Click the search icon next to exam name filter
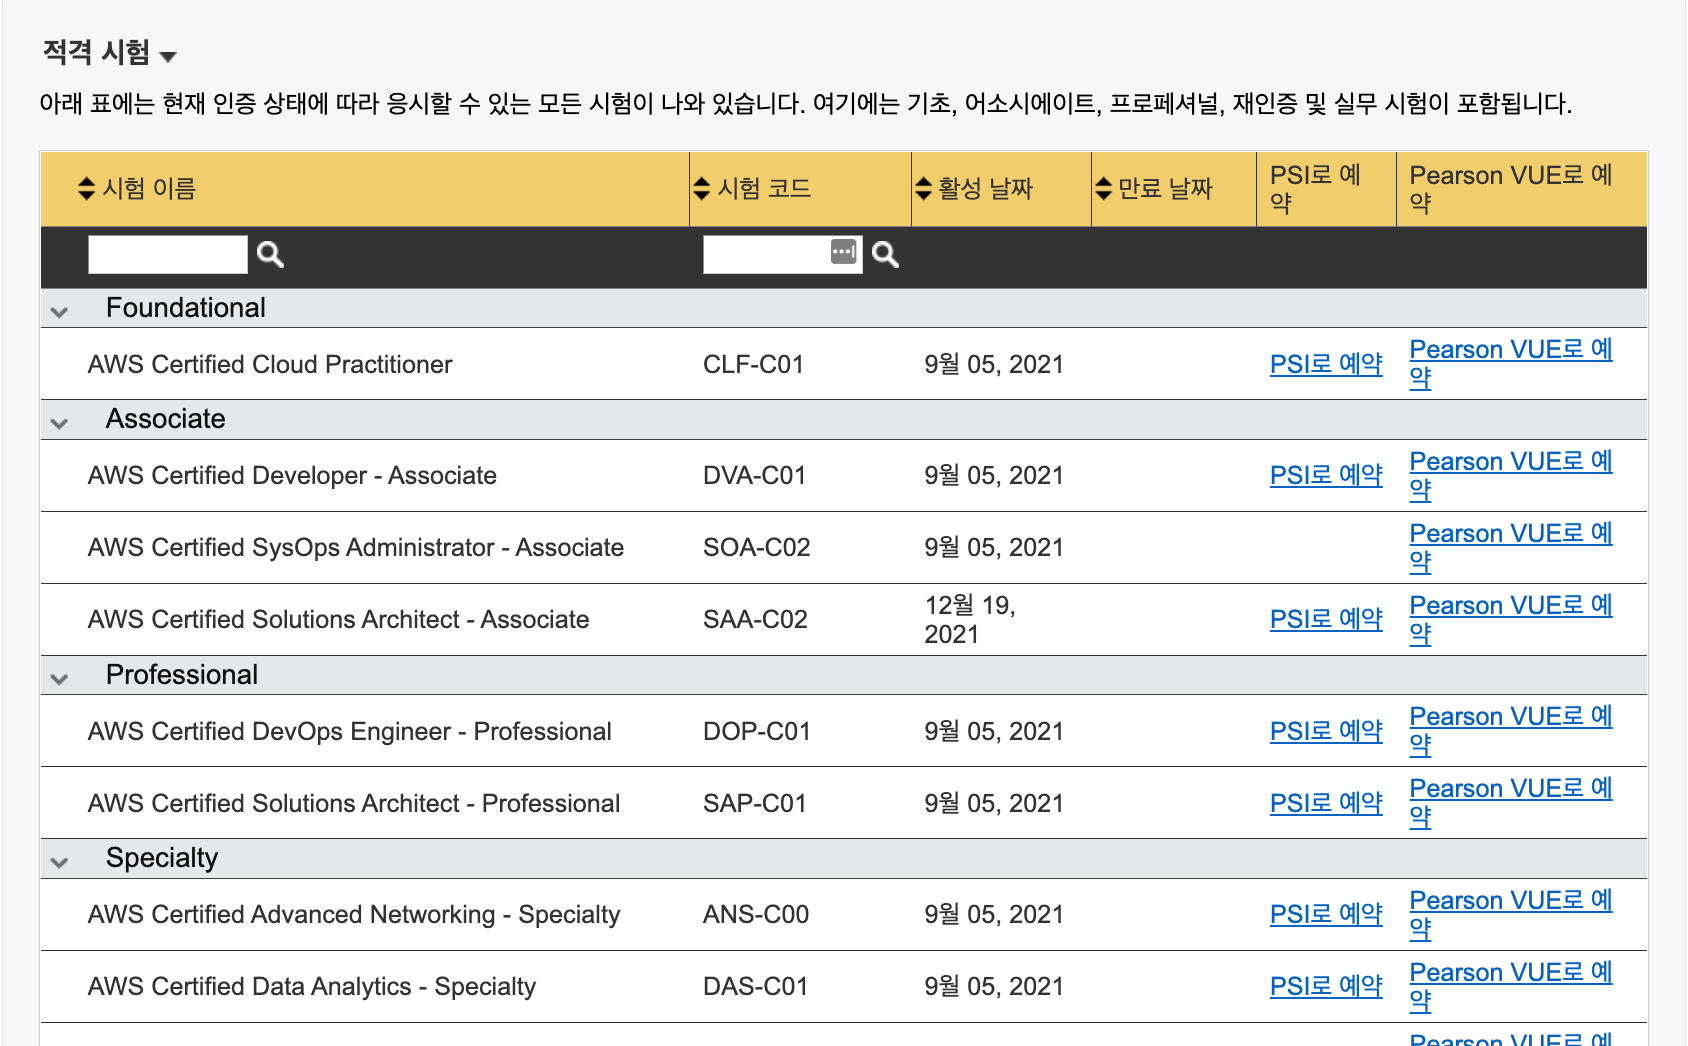Image resolution: width=1688 pixels, height=1046 pixels. click(270, 255)
